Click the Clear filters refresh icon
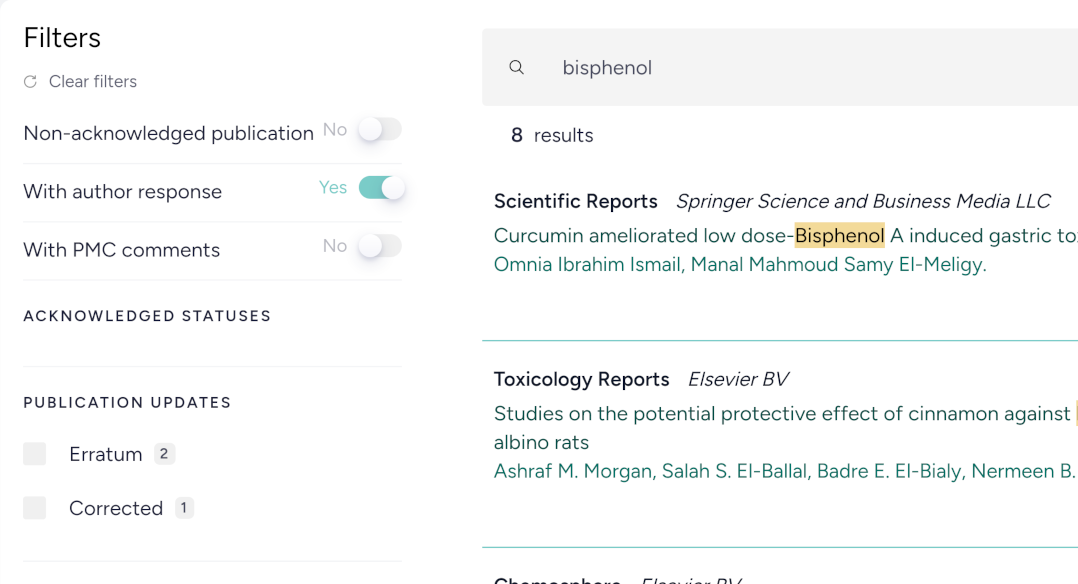Viewport: 1078px width, 584px height. (28, 81)
